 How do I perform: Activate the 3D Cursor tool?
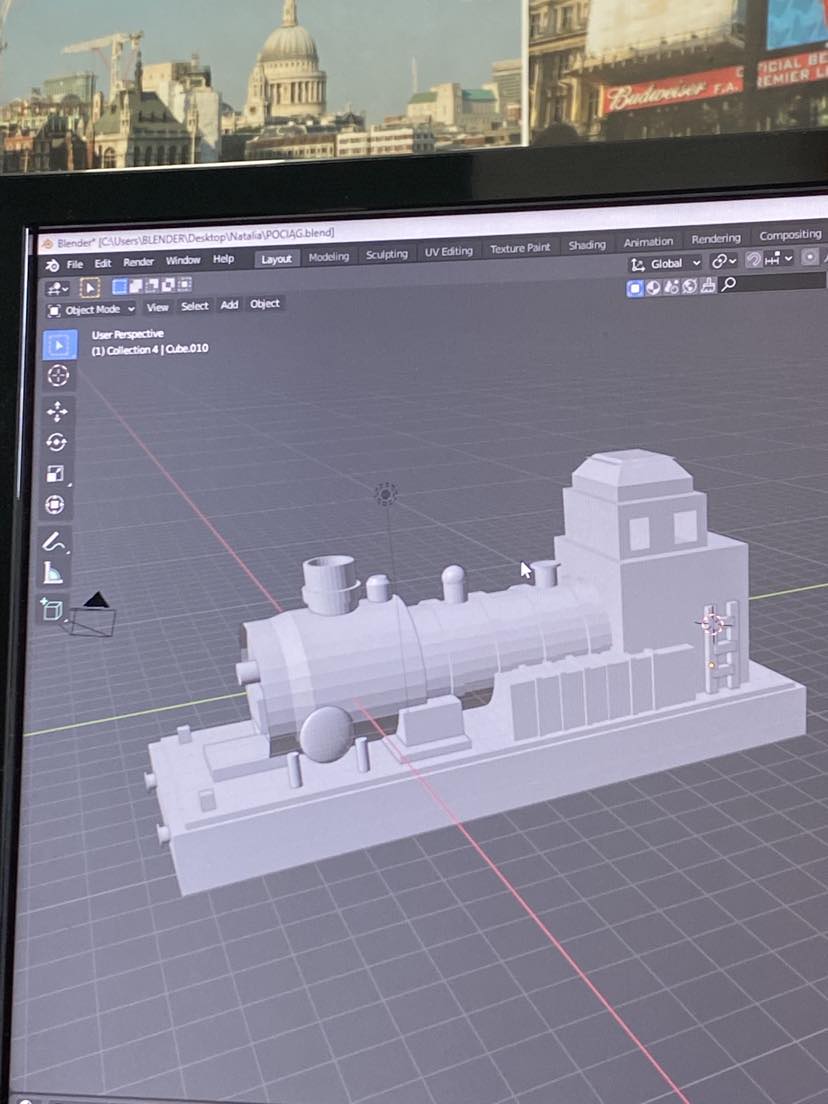(x=58, y=376)
